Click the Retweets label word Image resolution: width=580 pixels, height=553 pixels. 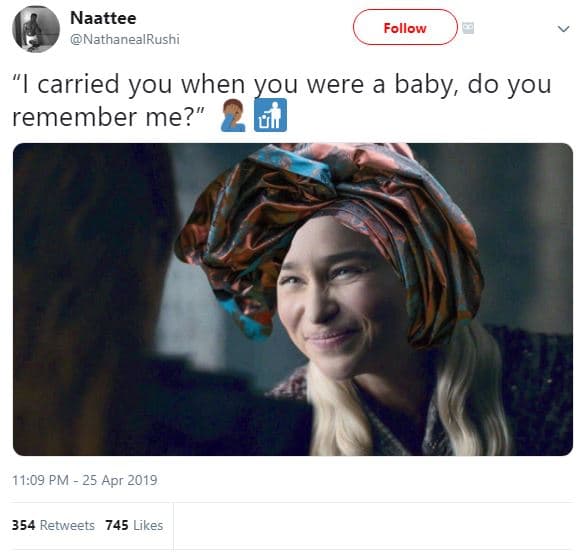pos(67,525)
